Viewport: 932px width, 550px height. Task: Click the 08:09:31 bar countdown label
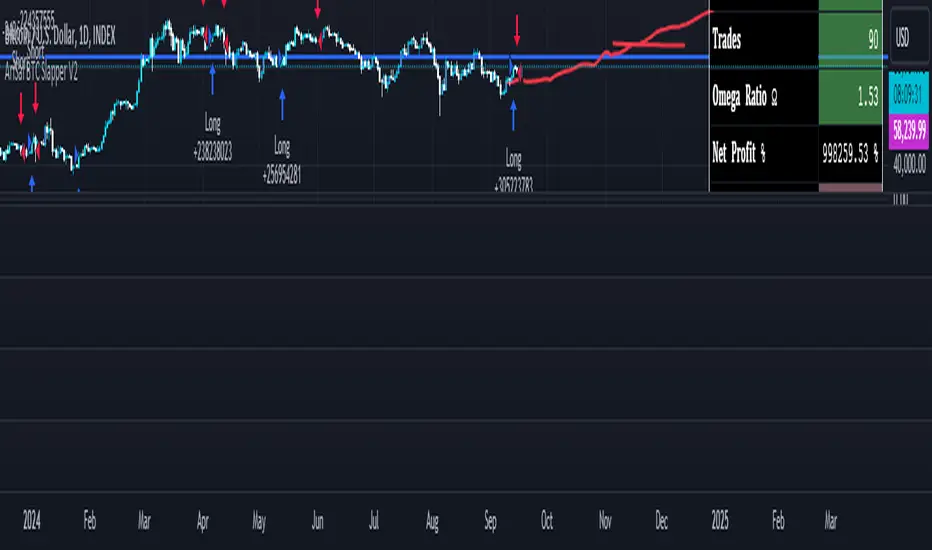[909, 93]
